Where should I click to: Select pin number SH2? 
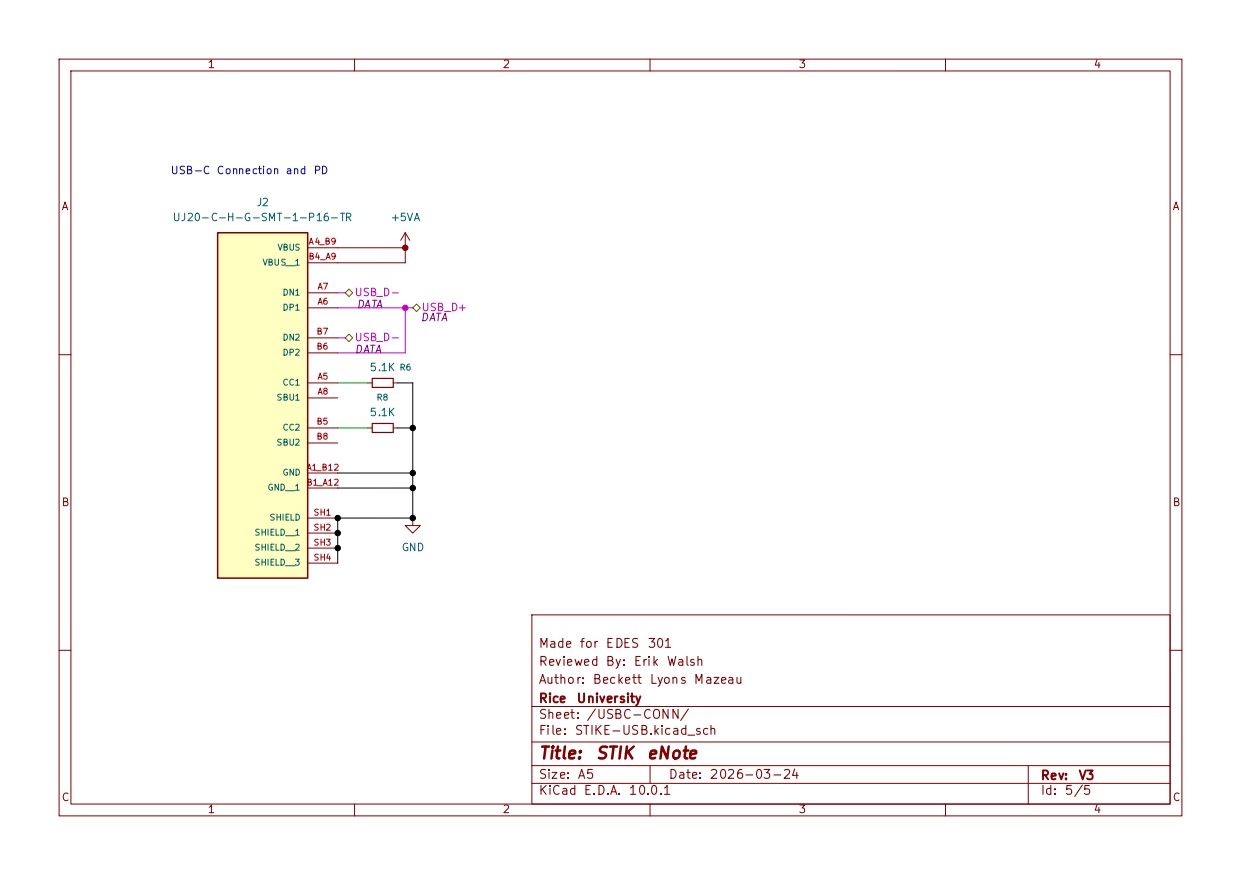[322, 526]
